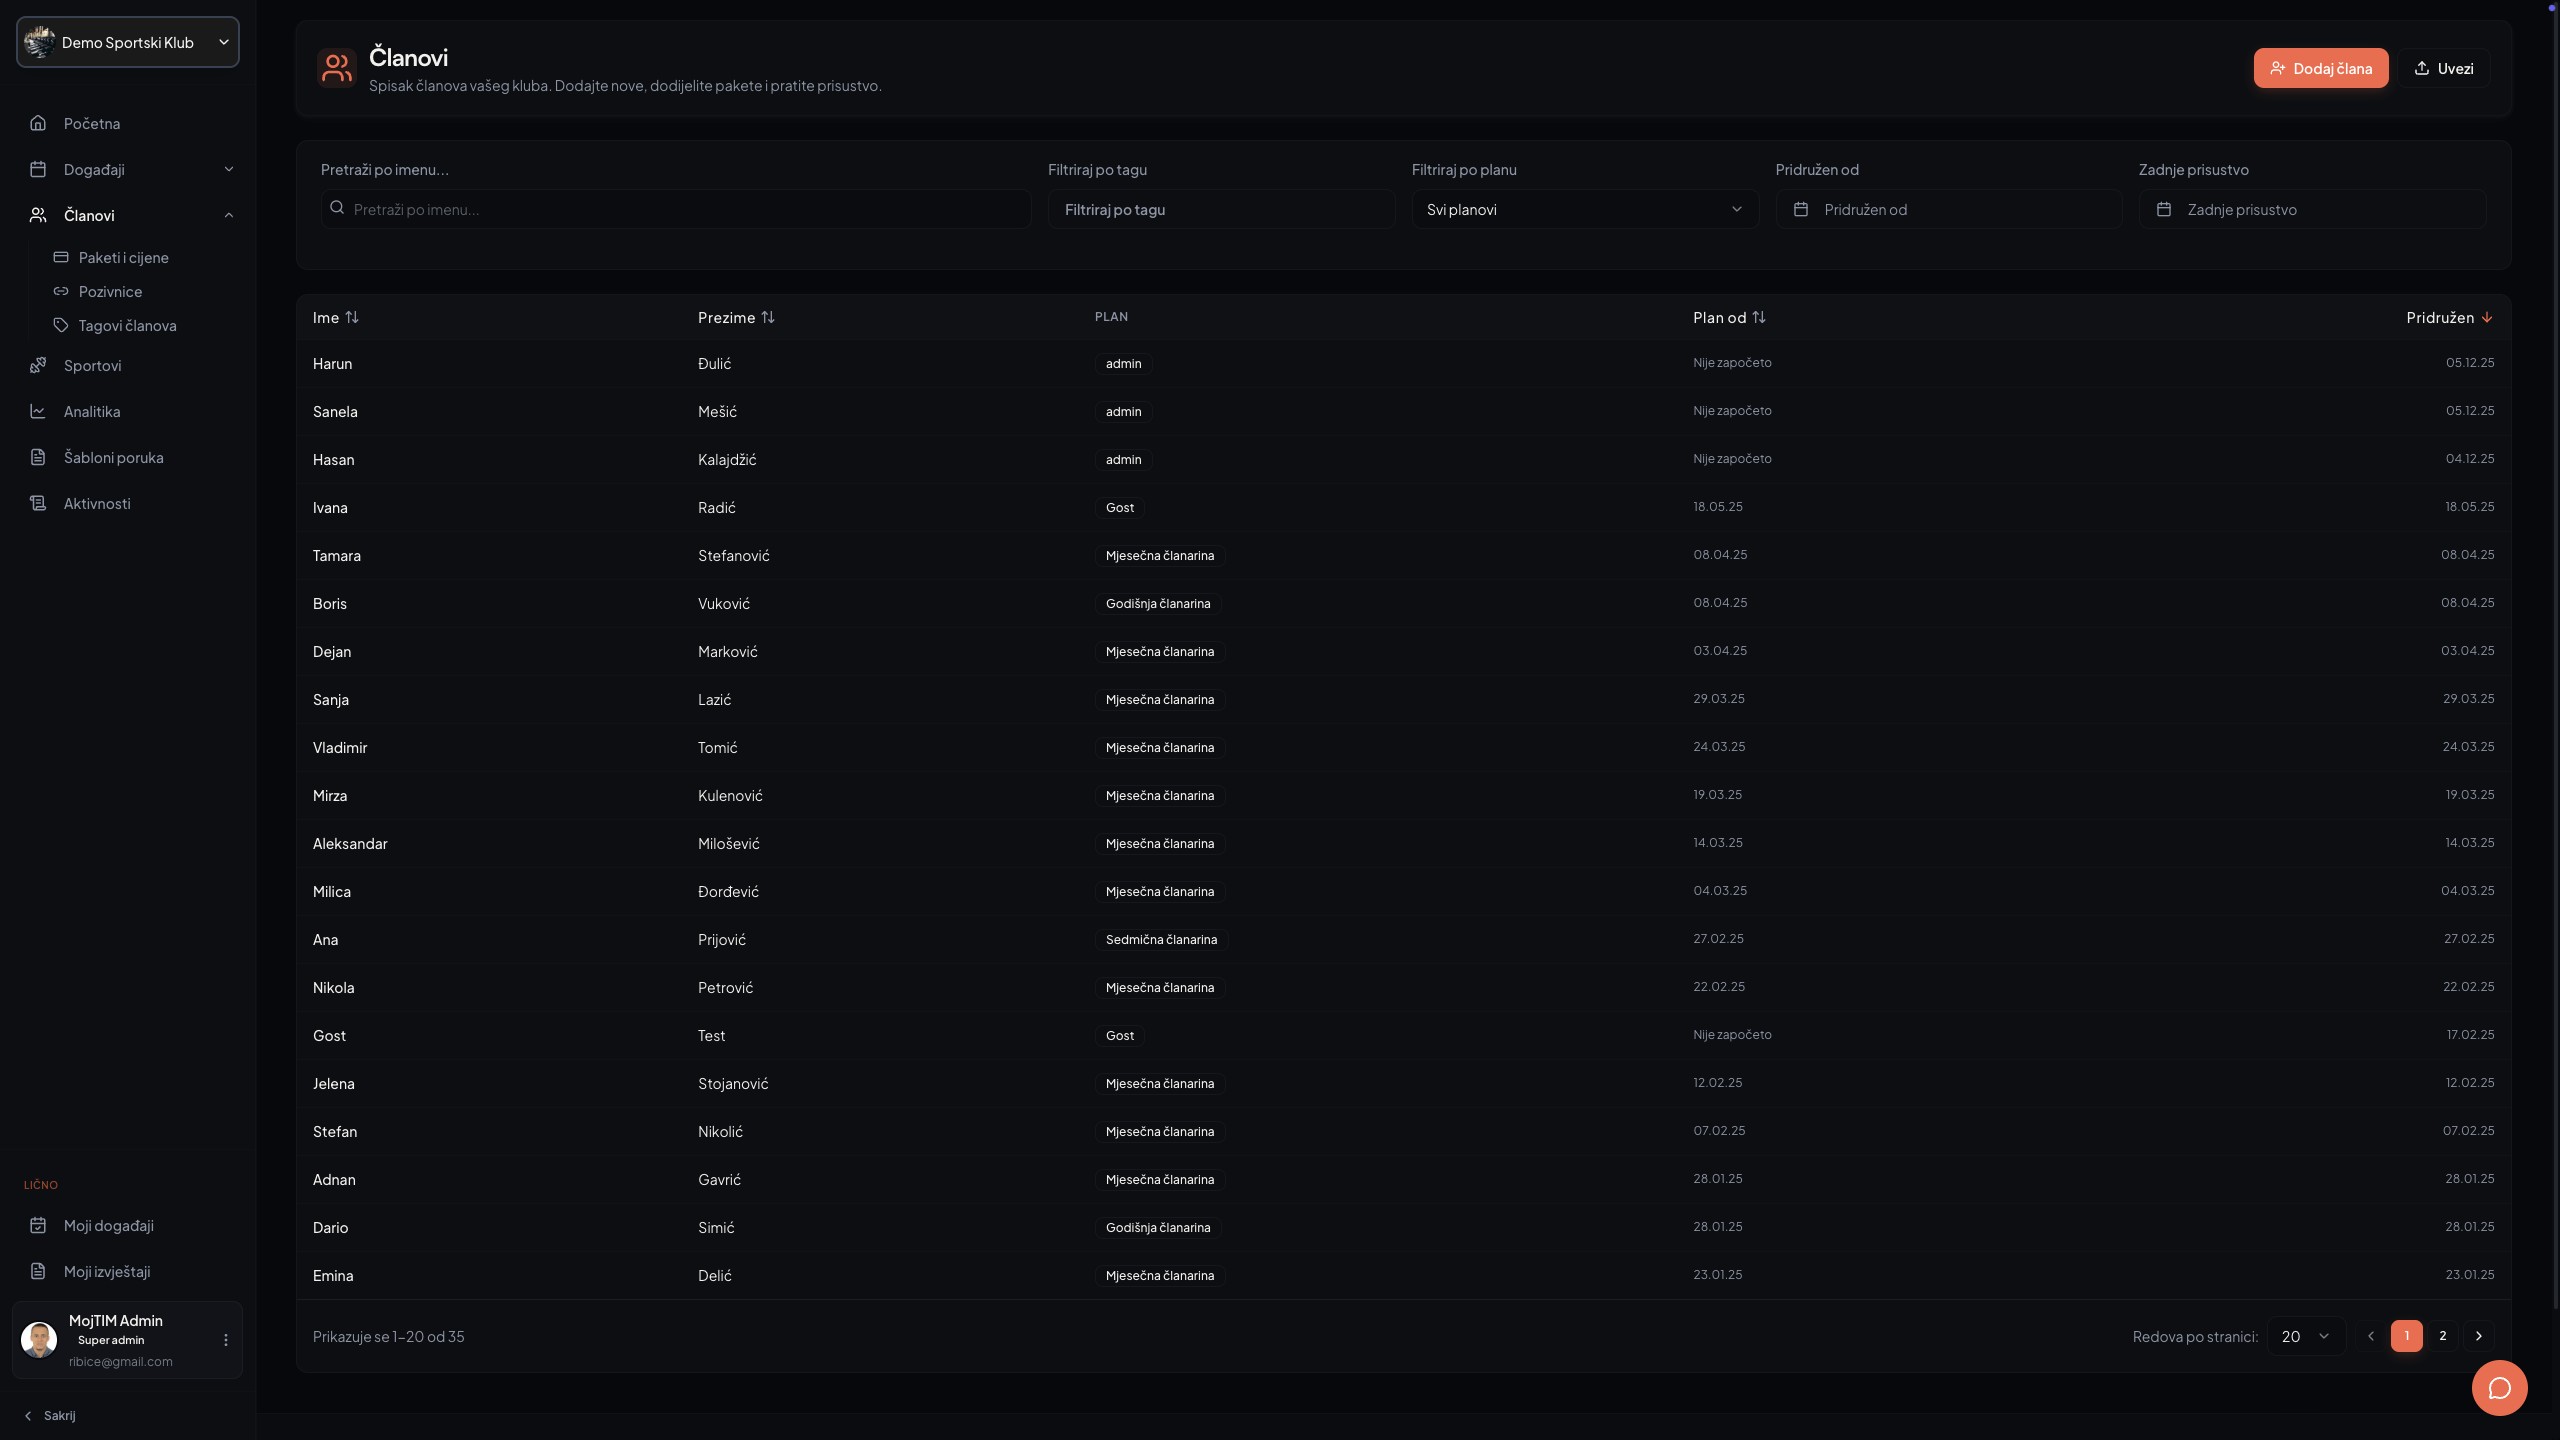Change rows per page dropdown 20
2560x1440 pixels.
(2306, 1336)
